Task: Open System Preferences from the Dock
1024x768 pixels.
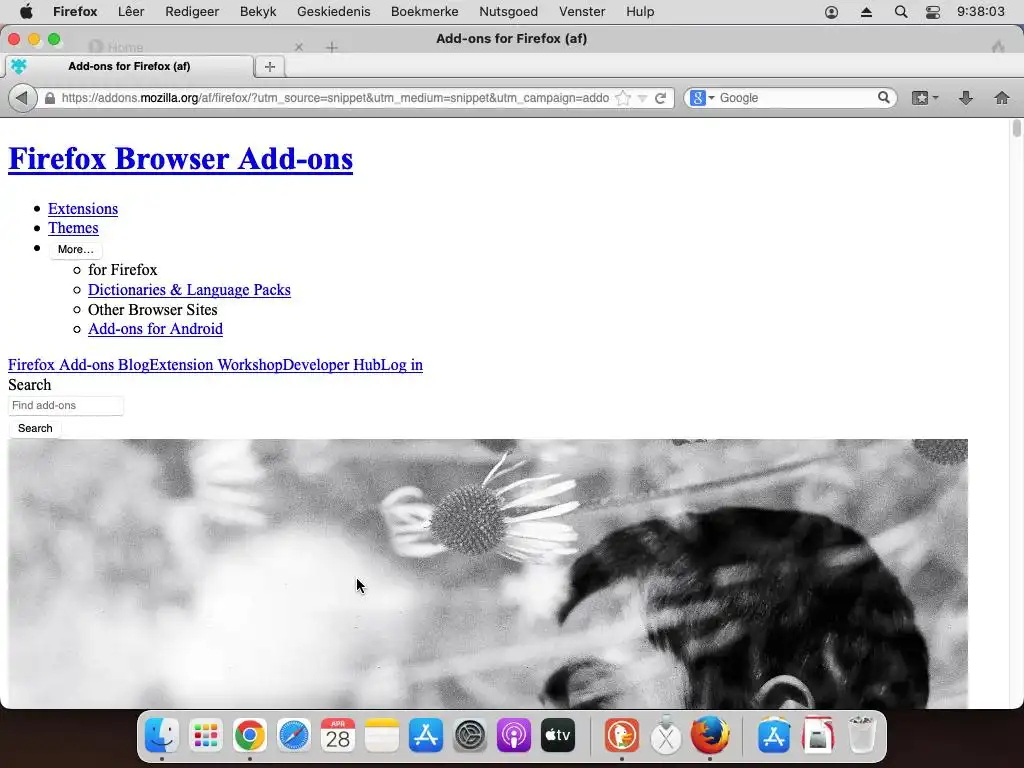Action: pos(470,736)
